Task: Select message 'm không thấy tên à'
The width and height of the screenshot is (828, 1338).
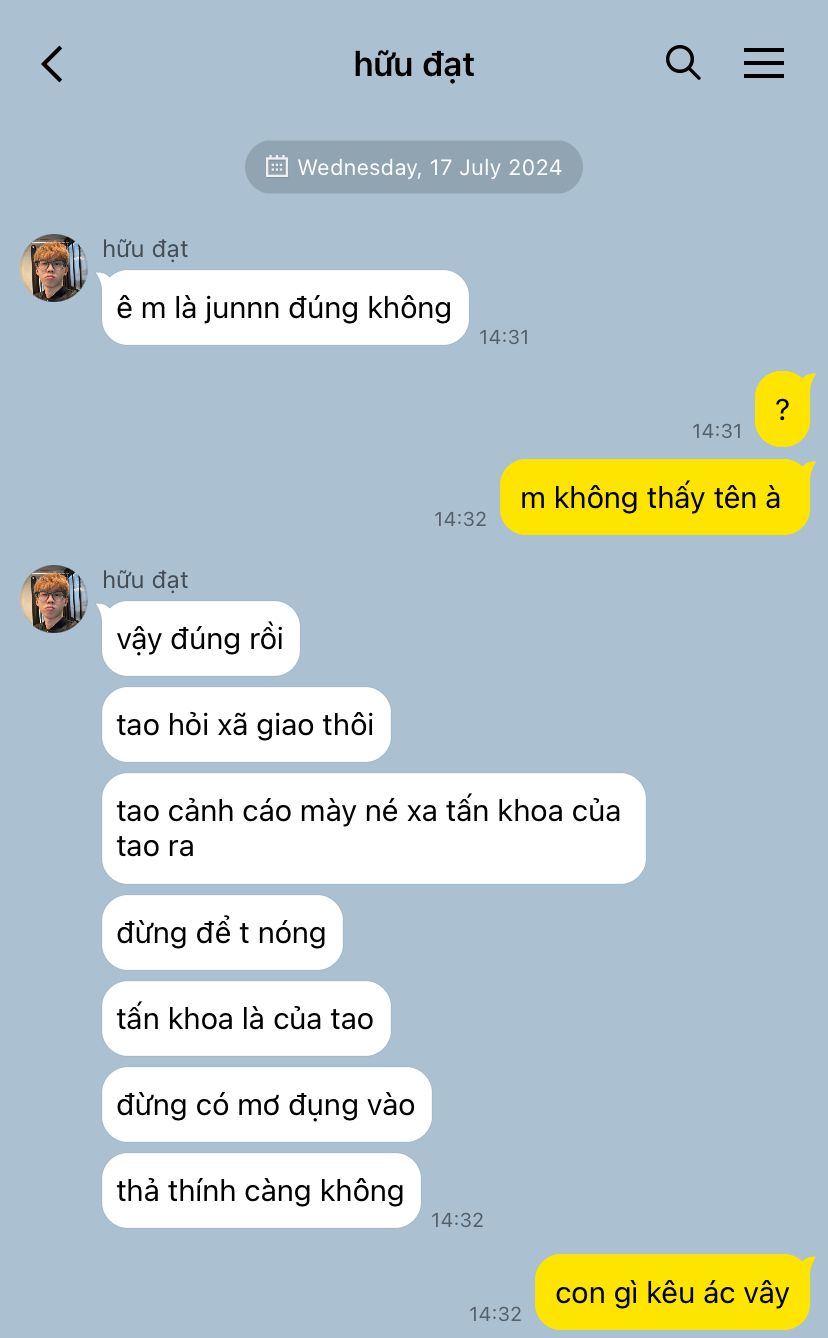Action: pos(654,497)
